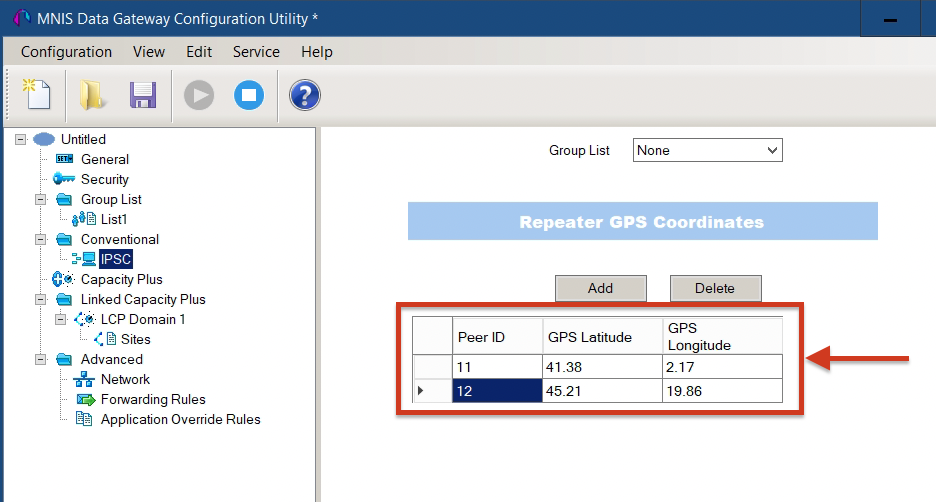This screenshot has width=936, height=502.
Task: Select Capacity Plus tree item
Action: (x=121, y=279)
